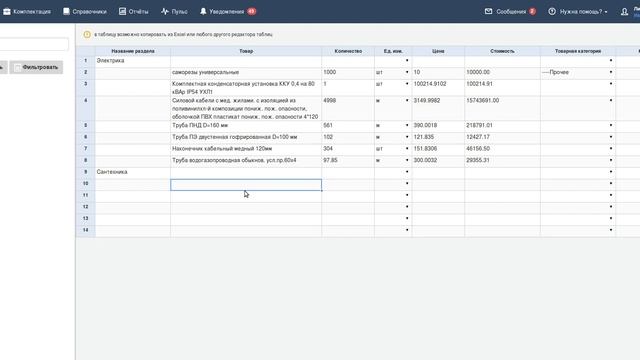
Task: Select row header number 14
Action: 85,231
